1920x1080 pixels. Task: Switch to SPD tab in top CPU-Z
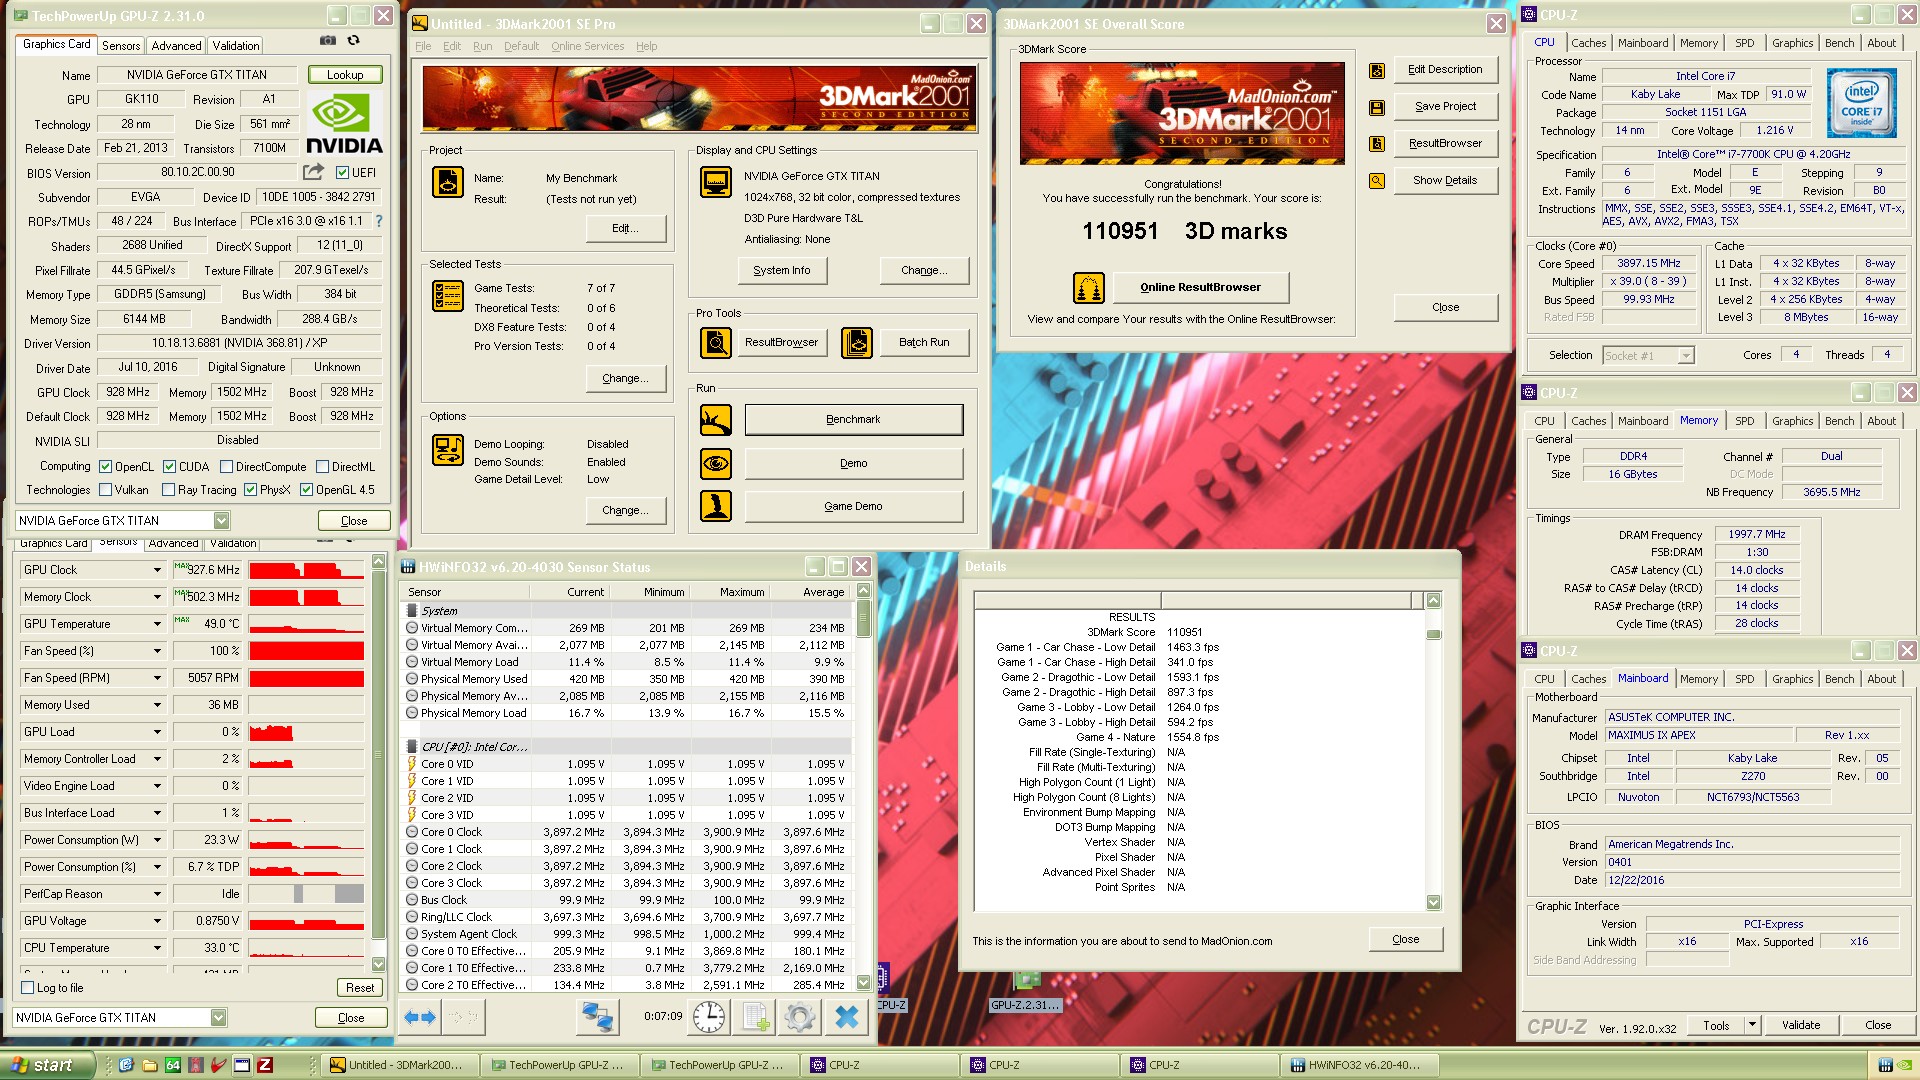click(1744, 43)
